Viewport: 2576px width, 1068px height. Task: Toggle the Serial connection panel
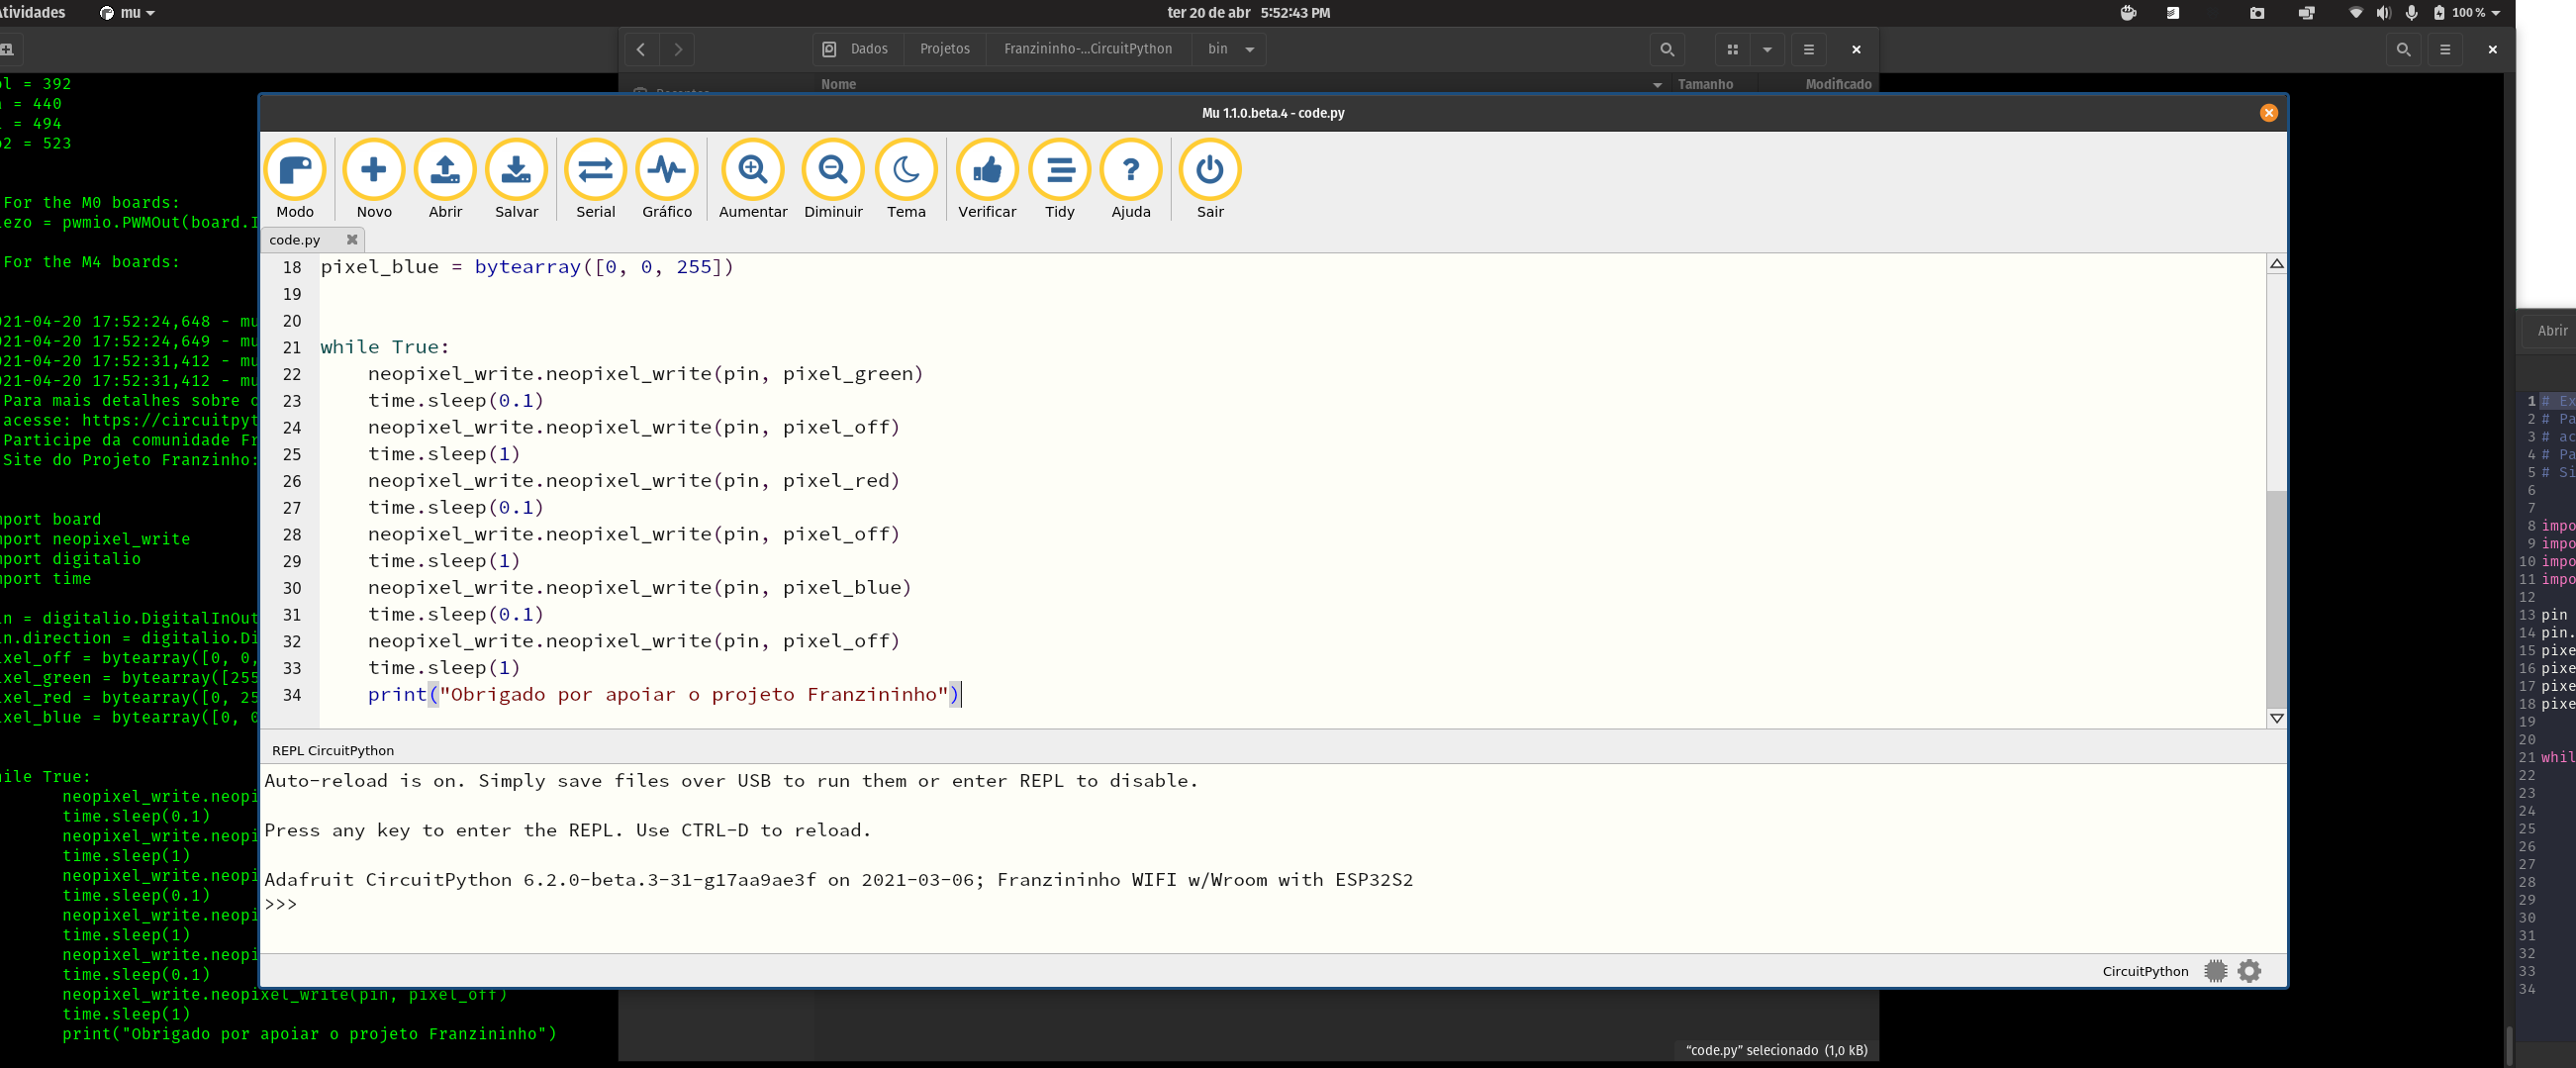[595, 179]
